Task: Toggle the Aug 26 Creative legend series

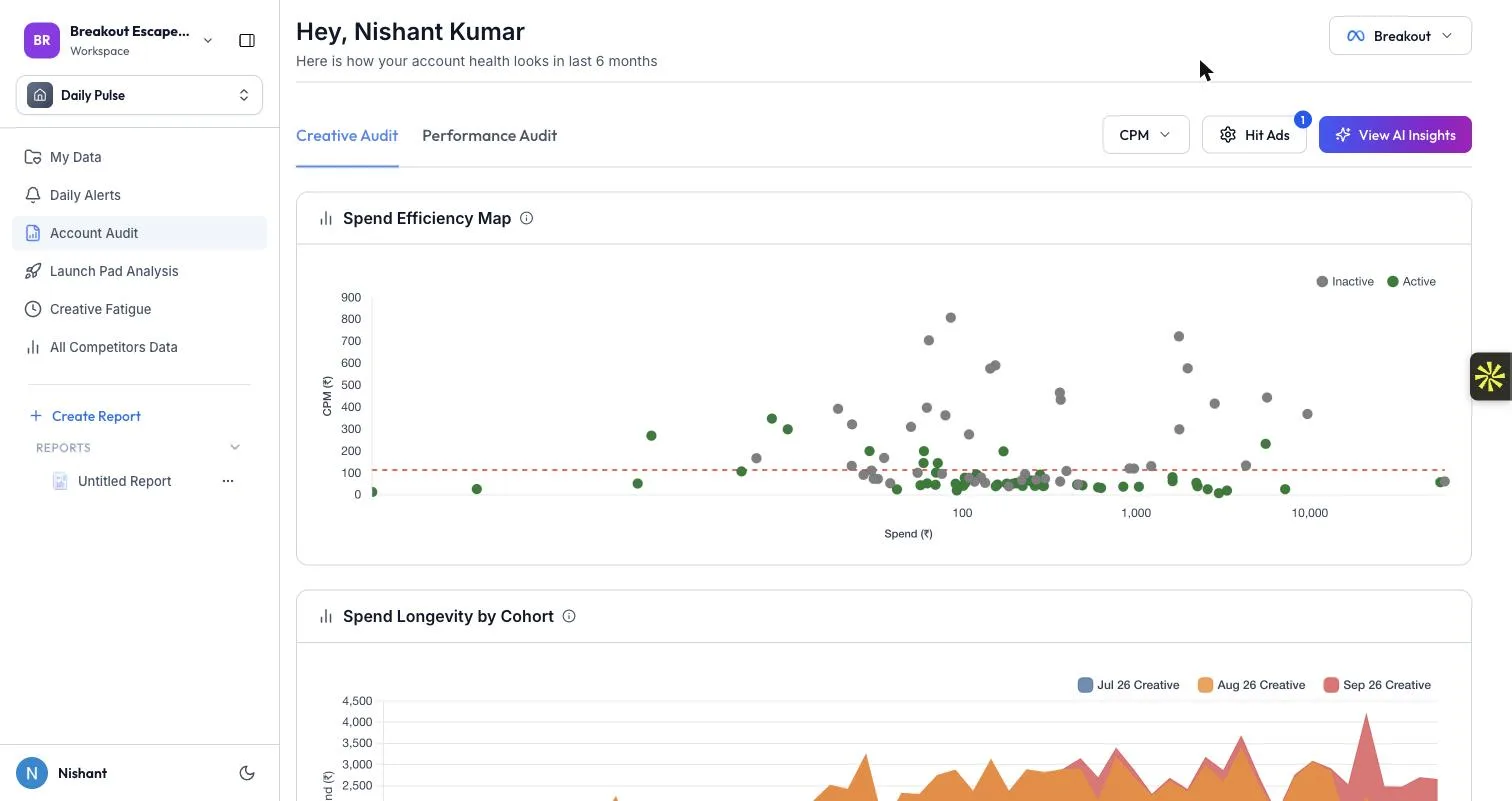Action: 1251,685
